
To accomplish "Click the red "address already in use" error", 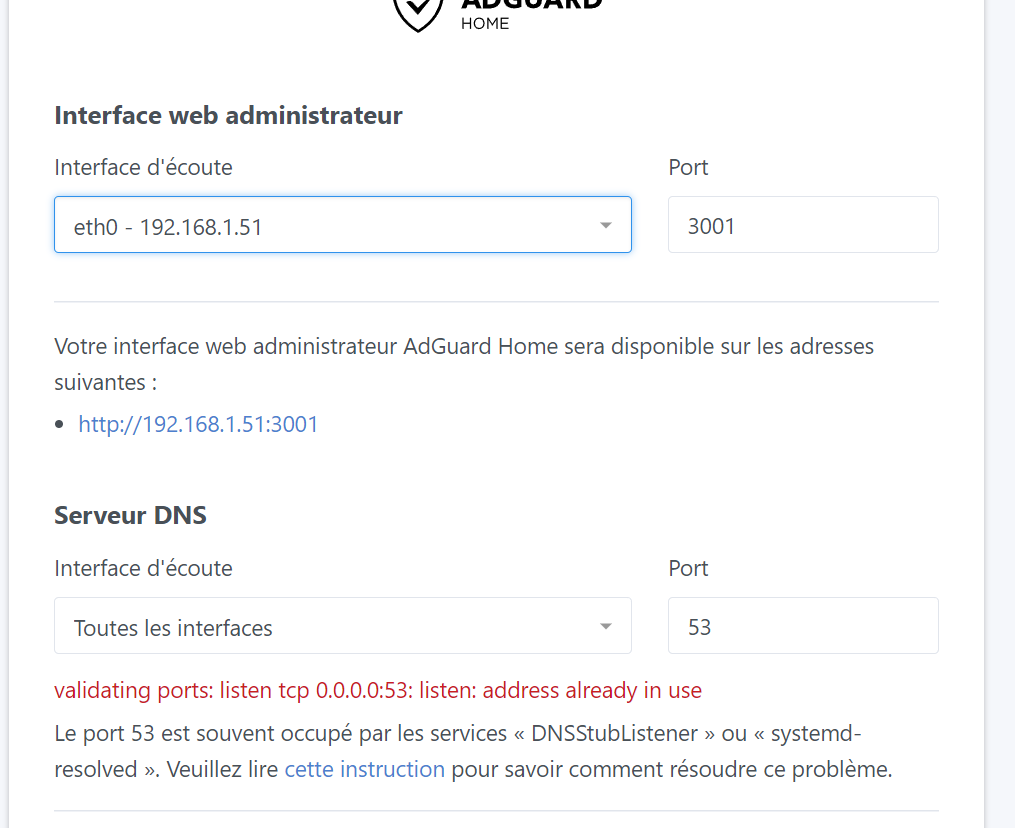I will 378,690.
